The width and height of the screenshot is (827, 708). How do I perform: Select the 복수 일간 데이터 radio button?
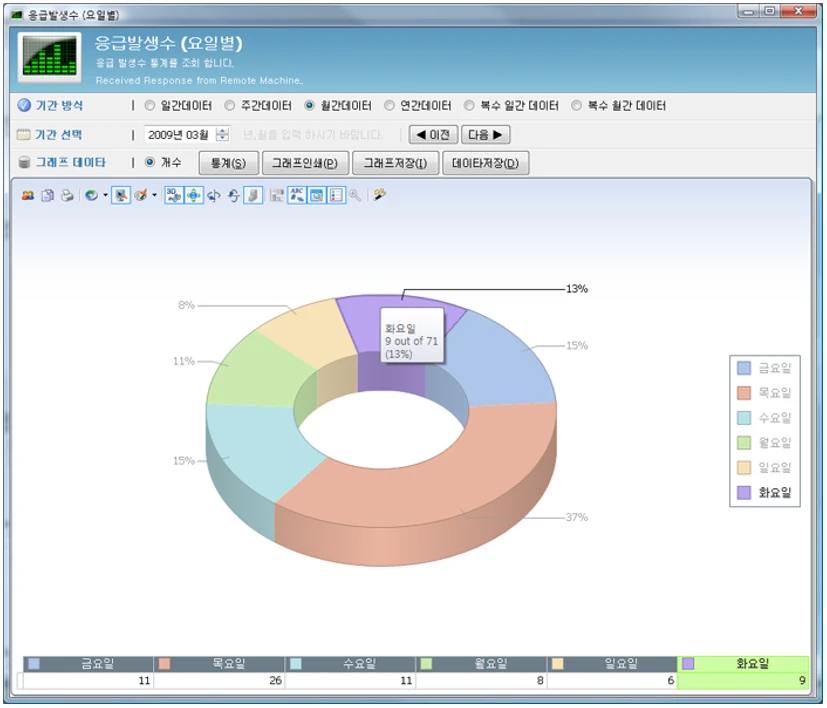(x=469, y=106)
